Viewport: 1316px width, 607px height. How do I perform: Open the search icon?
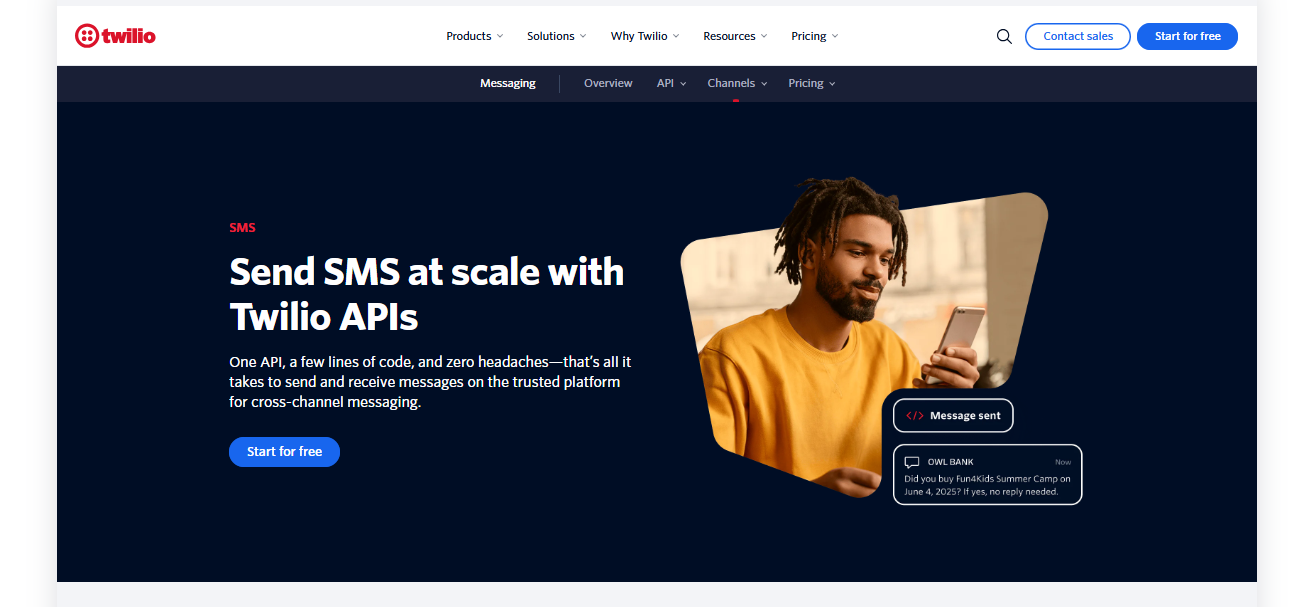tap(1004, 35)
